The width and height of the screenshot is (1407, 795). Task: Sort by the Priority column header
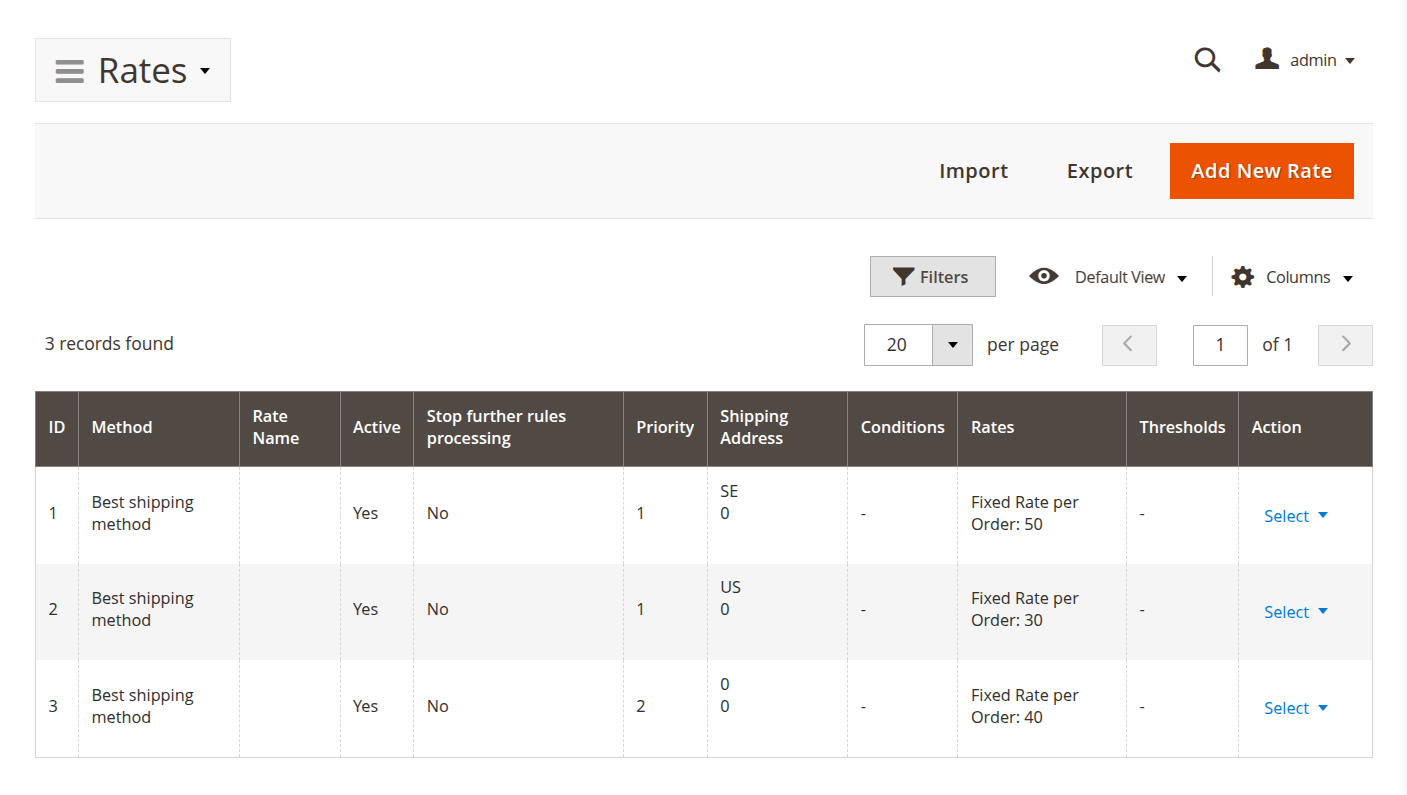(x=664, y=427)
